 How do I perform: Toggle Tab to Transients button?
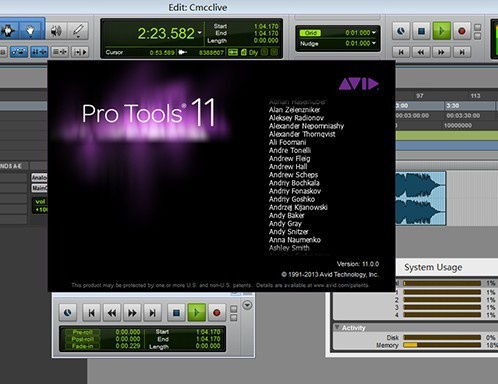coord(19,52)
